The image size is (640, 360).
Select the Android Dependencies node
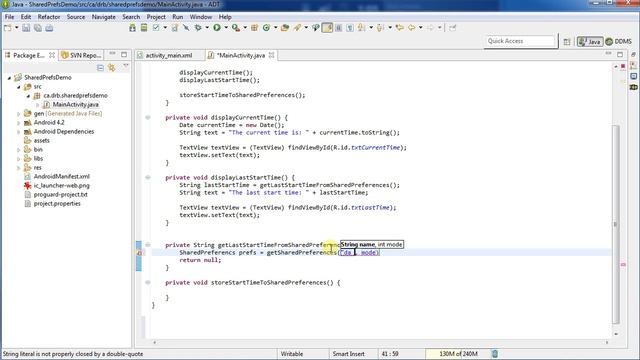[64, 132]
